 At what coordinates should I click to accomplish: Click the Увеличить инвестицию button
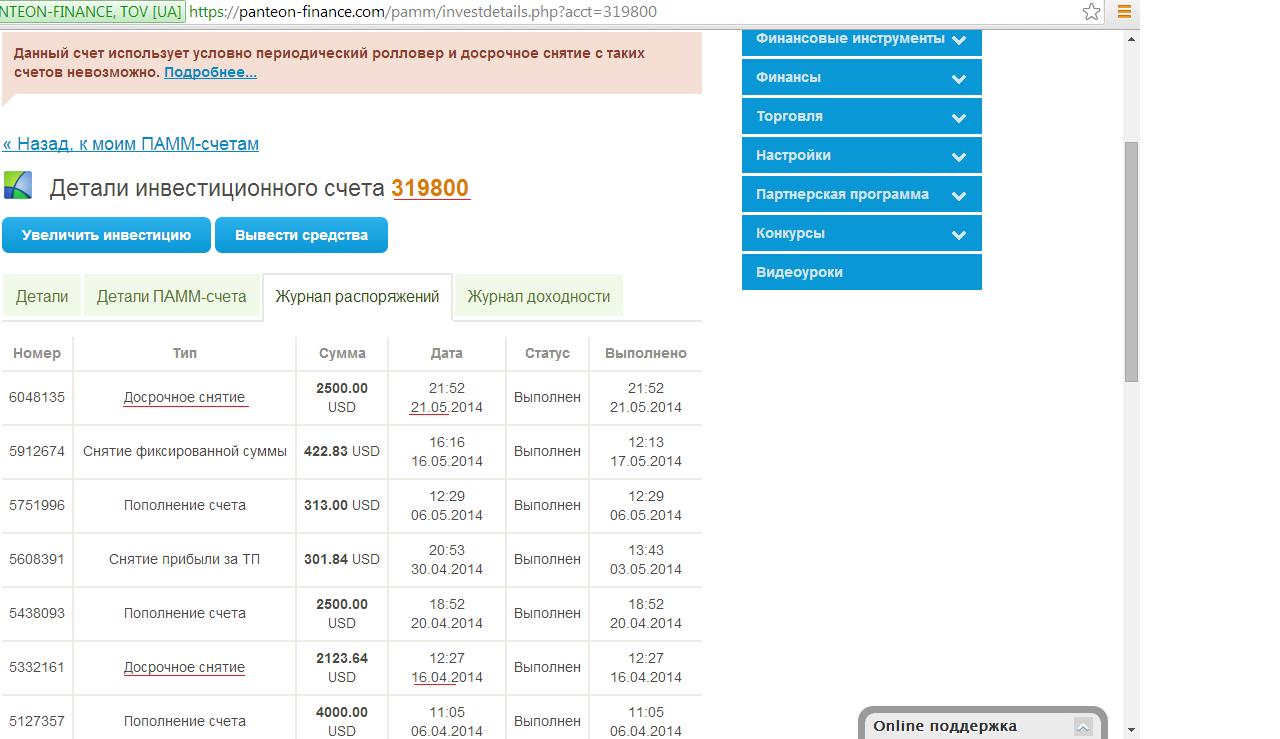pyautogui.click(x=106, y=235)
